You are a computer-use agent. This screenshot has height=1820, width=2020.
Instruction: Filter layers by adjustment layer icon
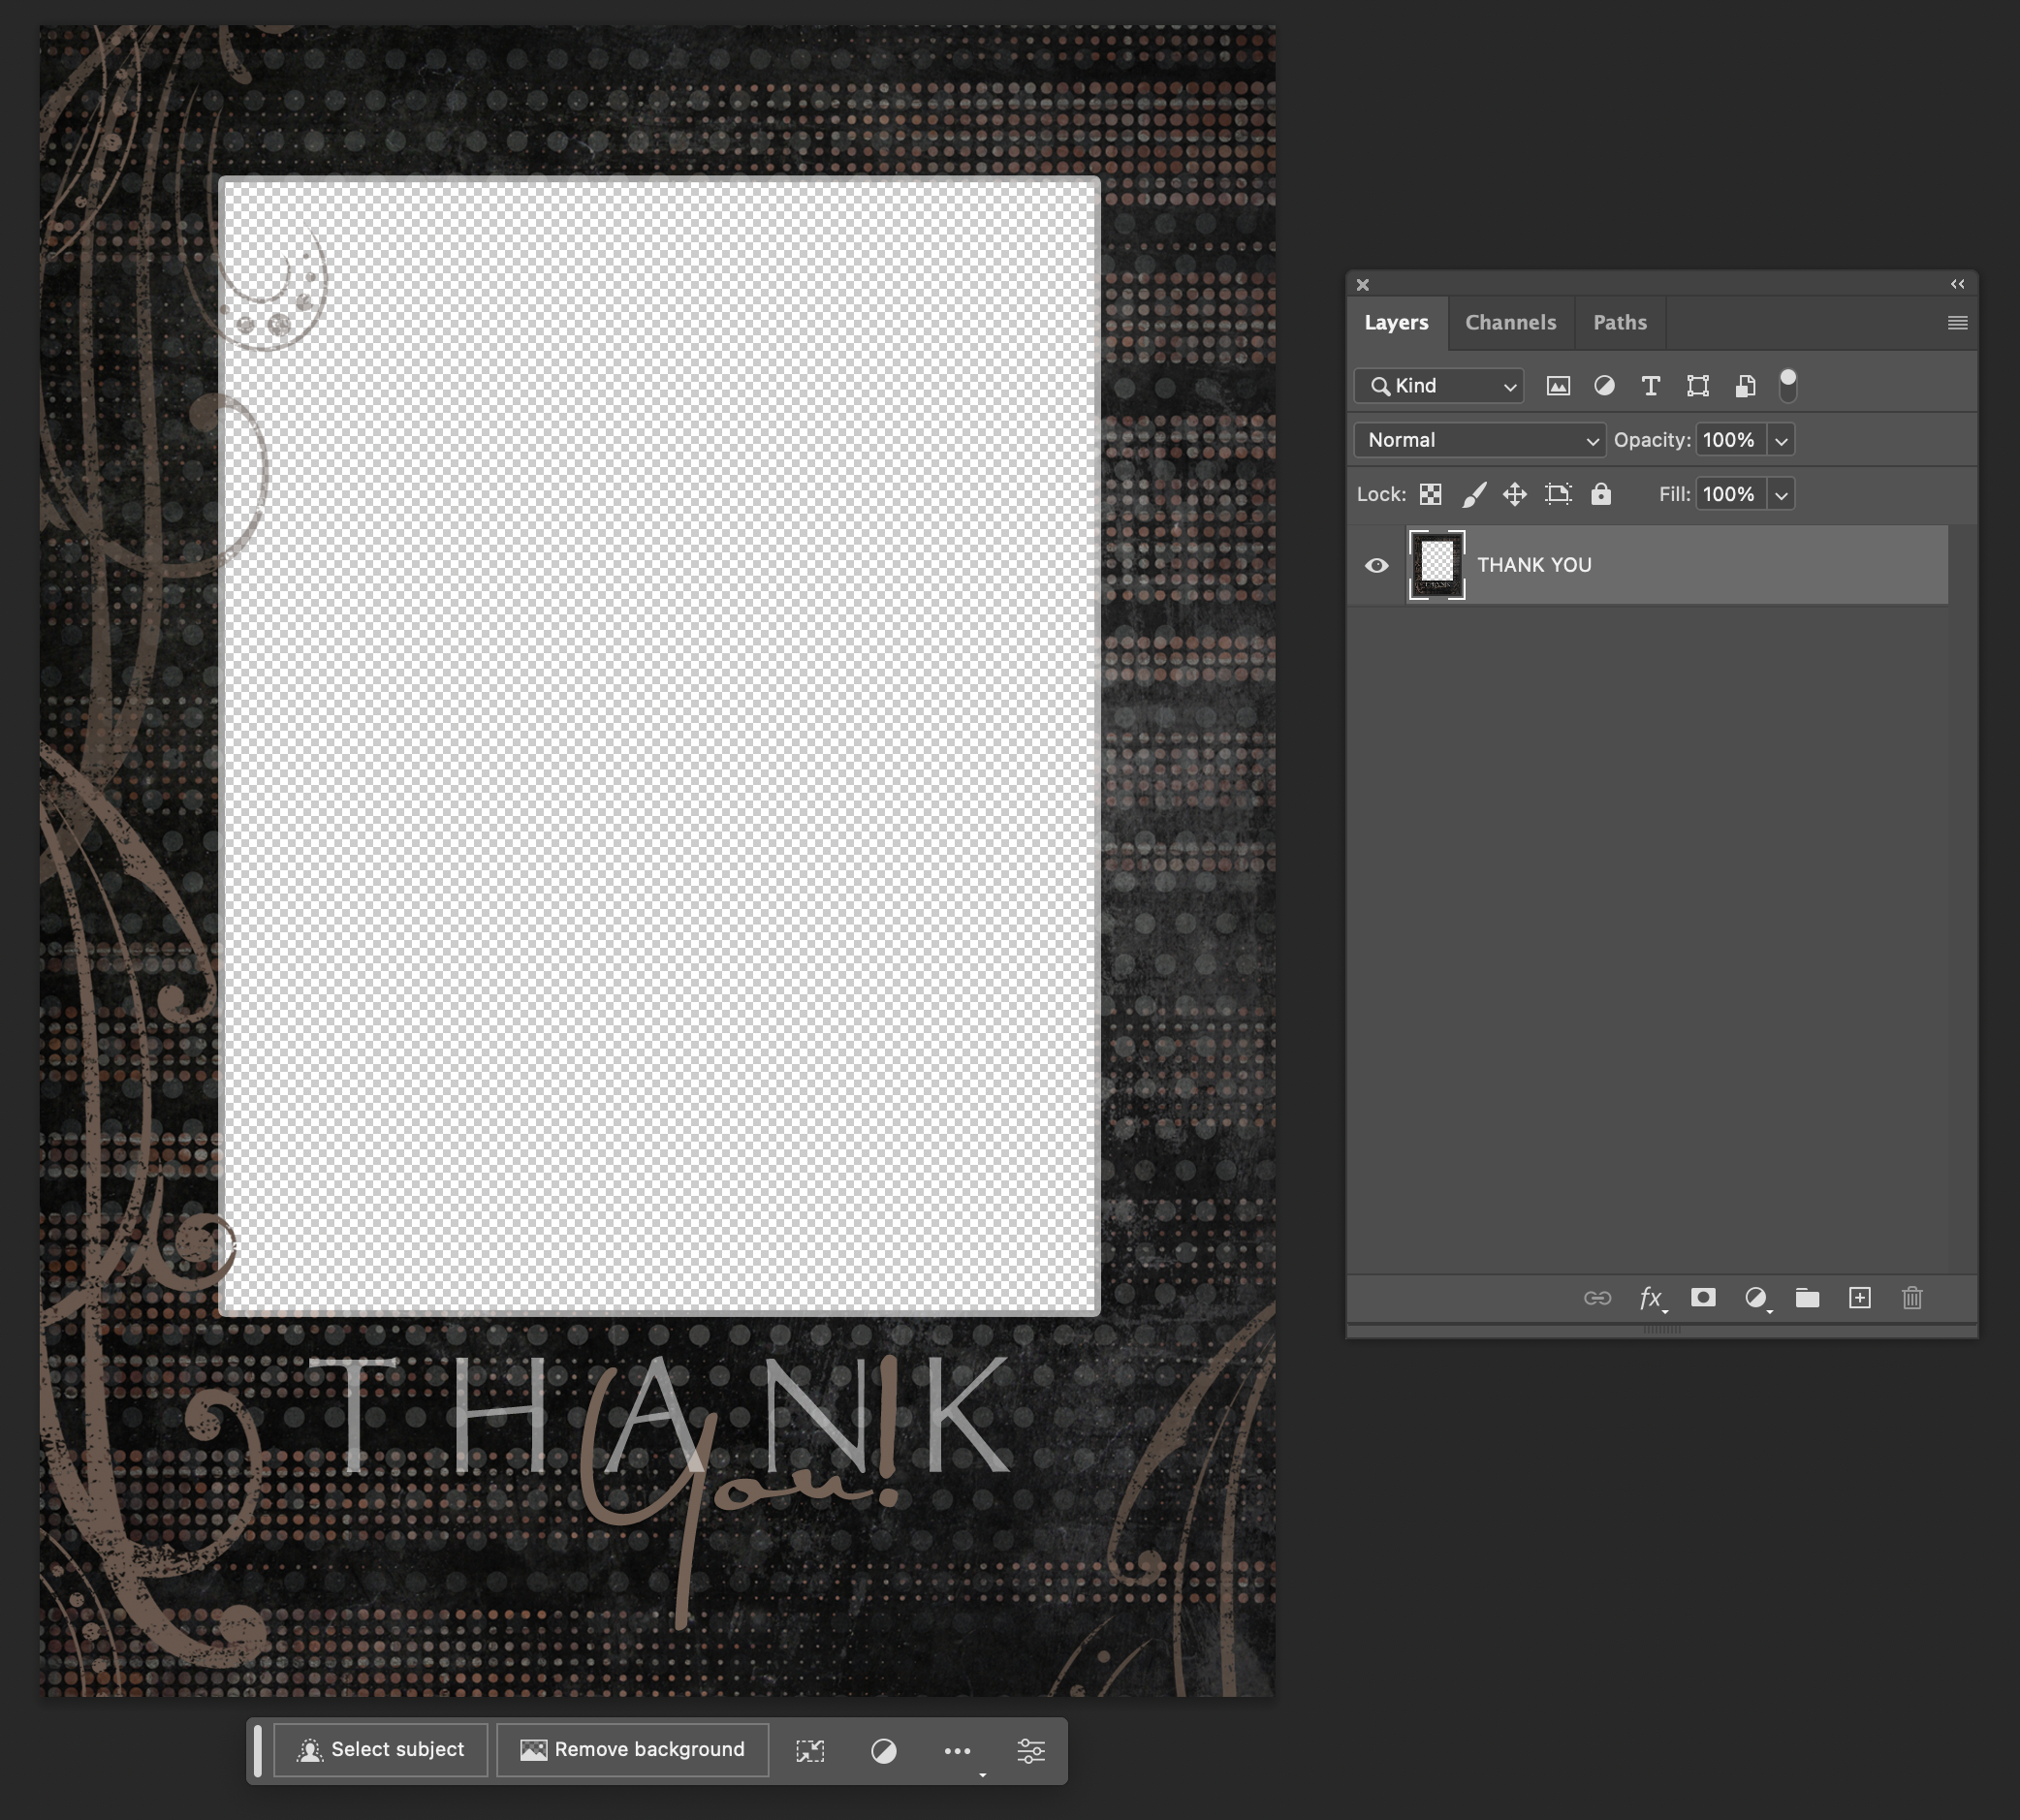click(1604, 386)
